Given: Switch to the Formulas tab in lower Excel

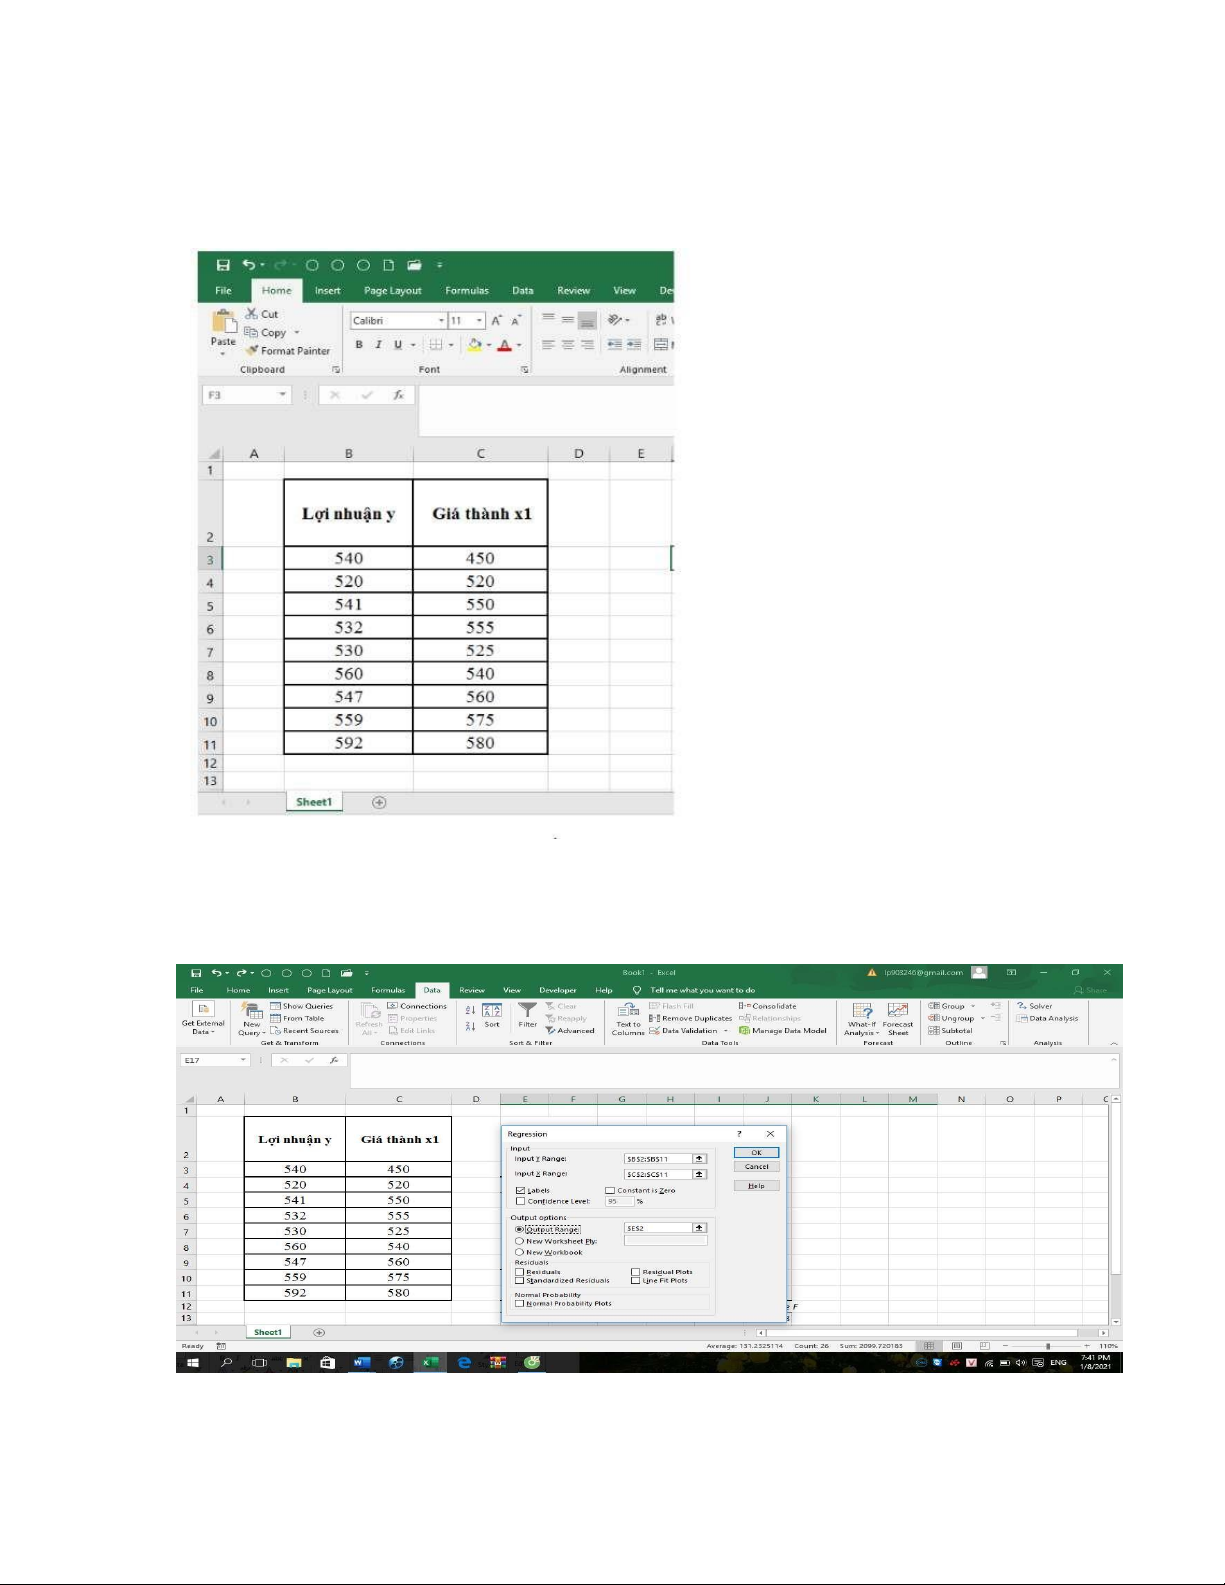Looking at the screenshot, I should tap(388, 990).
